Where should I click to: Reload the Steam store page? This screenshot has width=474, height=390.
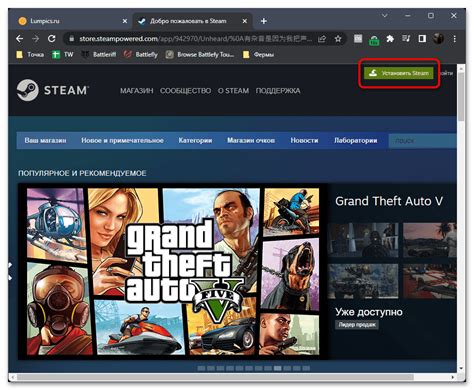click(x=51, y=39)
